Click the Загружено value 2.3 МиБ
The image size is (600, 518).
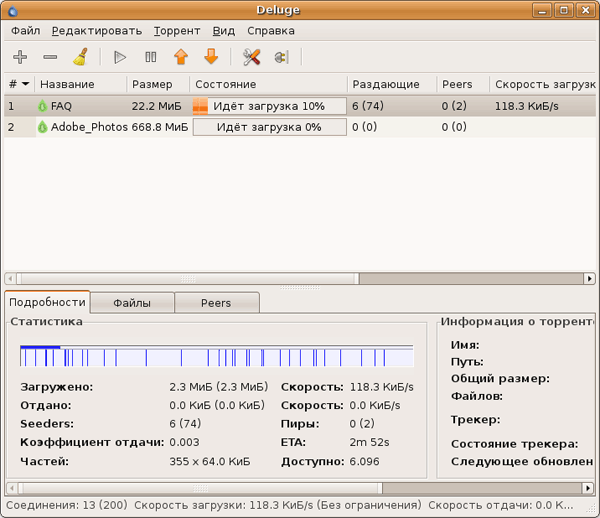[218, 387]
